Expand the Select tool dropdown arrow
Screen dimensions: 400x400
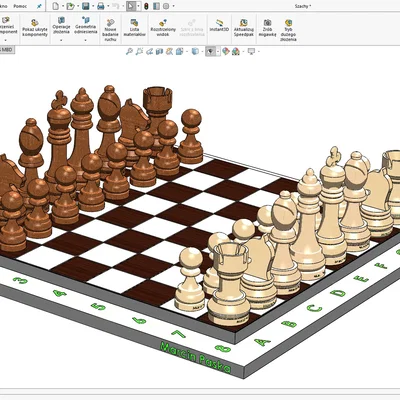click(x=138, y=6)
